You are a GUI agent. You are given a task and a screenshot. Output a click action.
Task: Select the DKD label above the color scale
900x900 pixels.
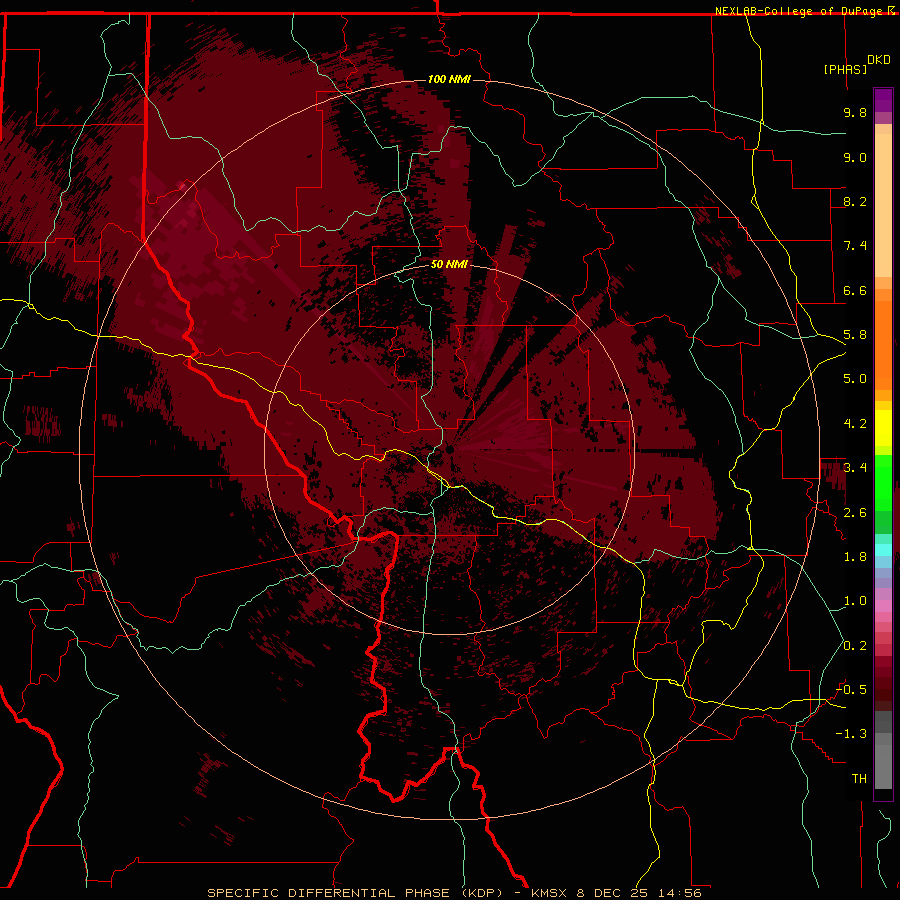coord(879,60)
